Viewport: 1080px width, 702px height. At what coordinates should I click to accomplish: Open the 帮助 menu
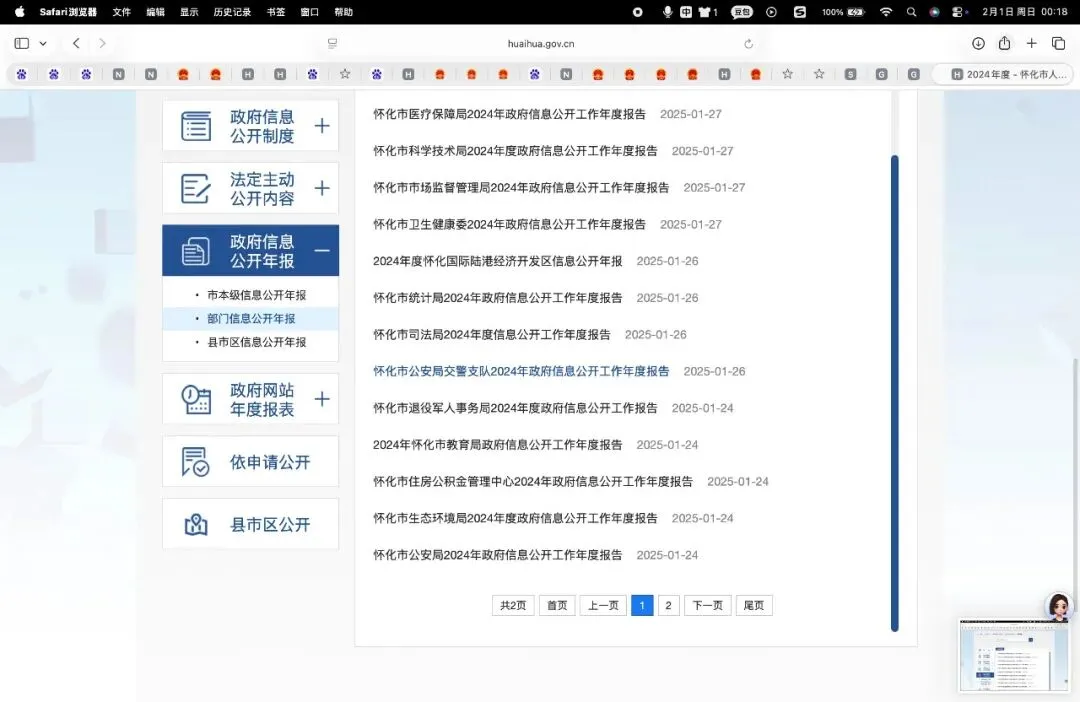tap(344, 12)
